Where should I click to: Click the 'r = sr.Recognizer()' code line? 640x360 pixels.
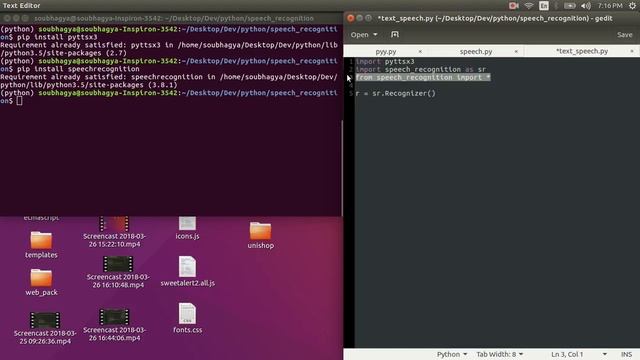[396, 93]
